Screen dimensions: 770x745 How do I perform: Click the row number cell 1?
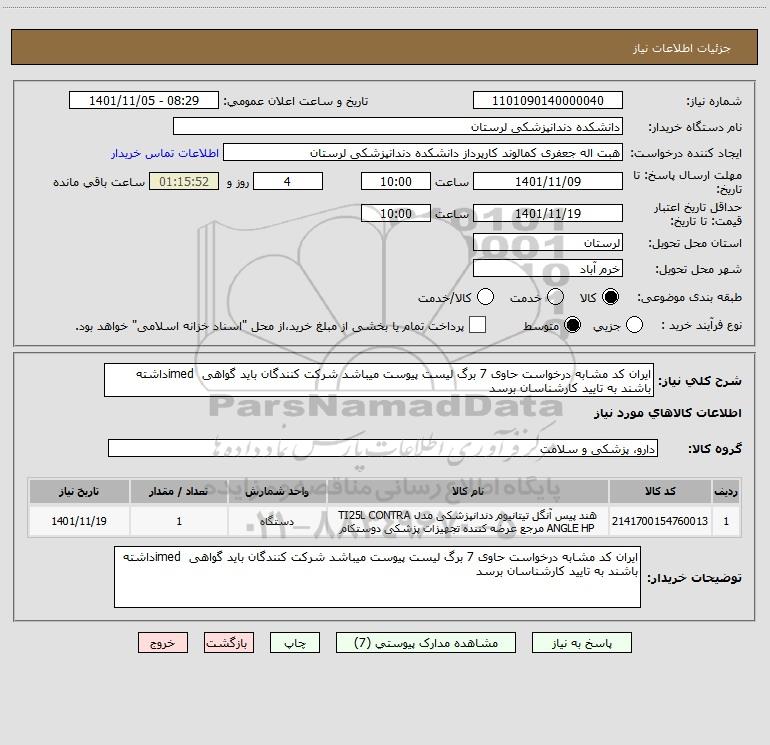coord(726,521)
